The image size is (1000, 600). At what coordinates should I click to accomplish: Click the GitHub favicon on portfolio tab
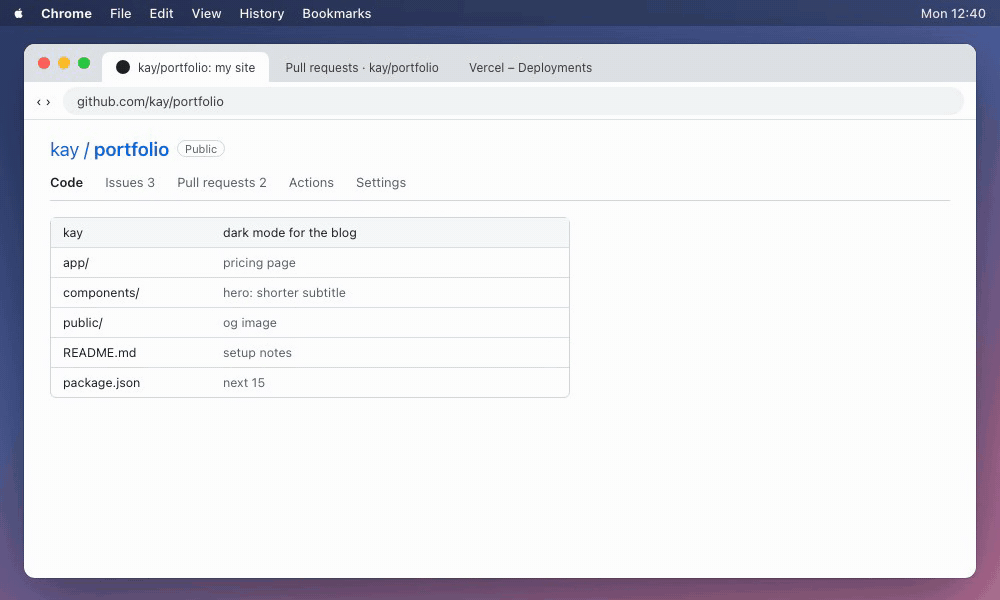pyautogui.click(x=123, y=68)
